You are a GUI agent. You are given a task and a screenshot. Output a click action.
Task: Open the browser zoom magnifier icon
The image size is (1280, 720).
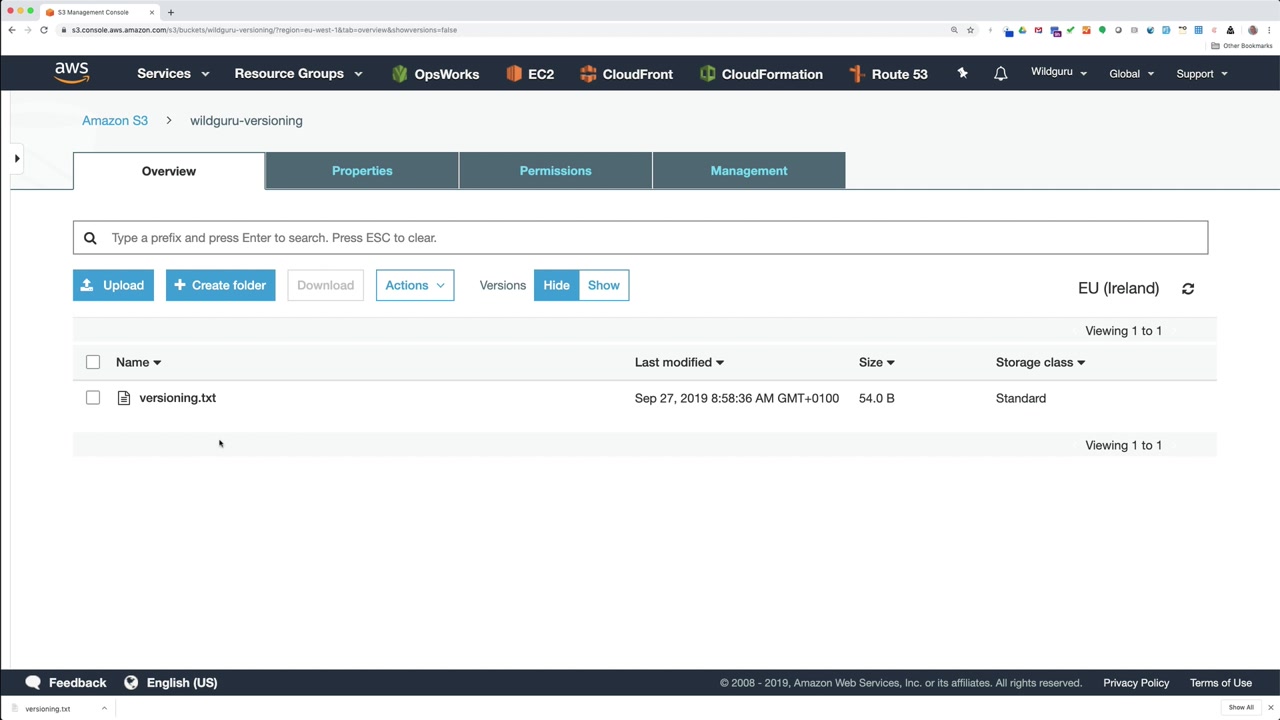click(954, 30)
